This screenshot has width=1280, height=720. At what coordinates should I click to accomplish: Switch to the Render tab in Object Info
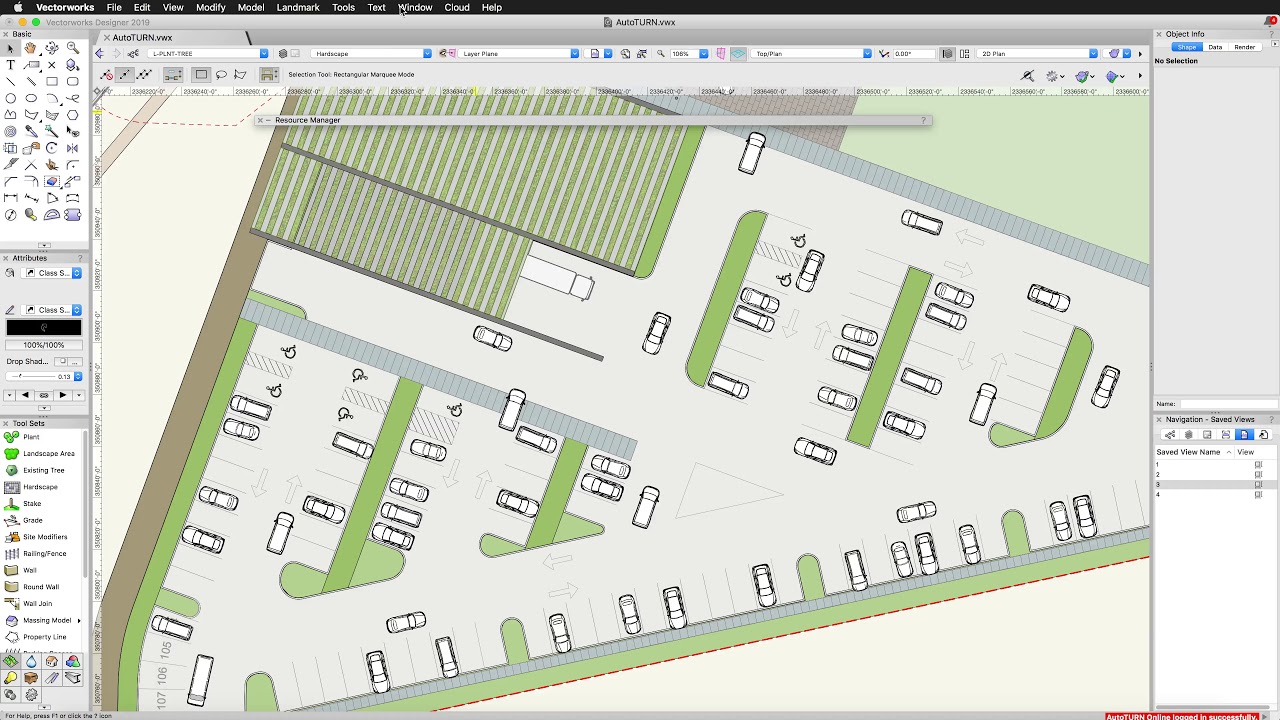point(1244,47)
